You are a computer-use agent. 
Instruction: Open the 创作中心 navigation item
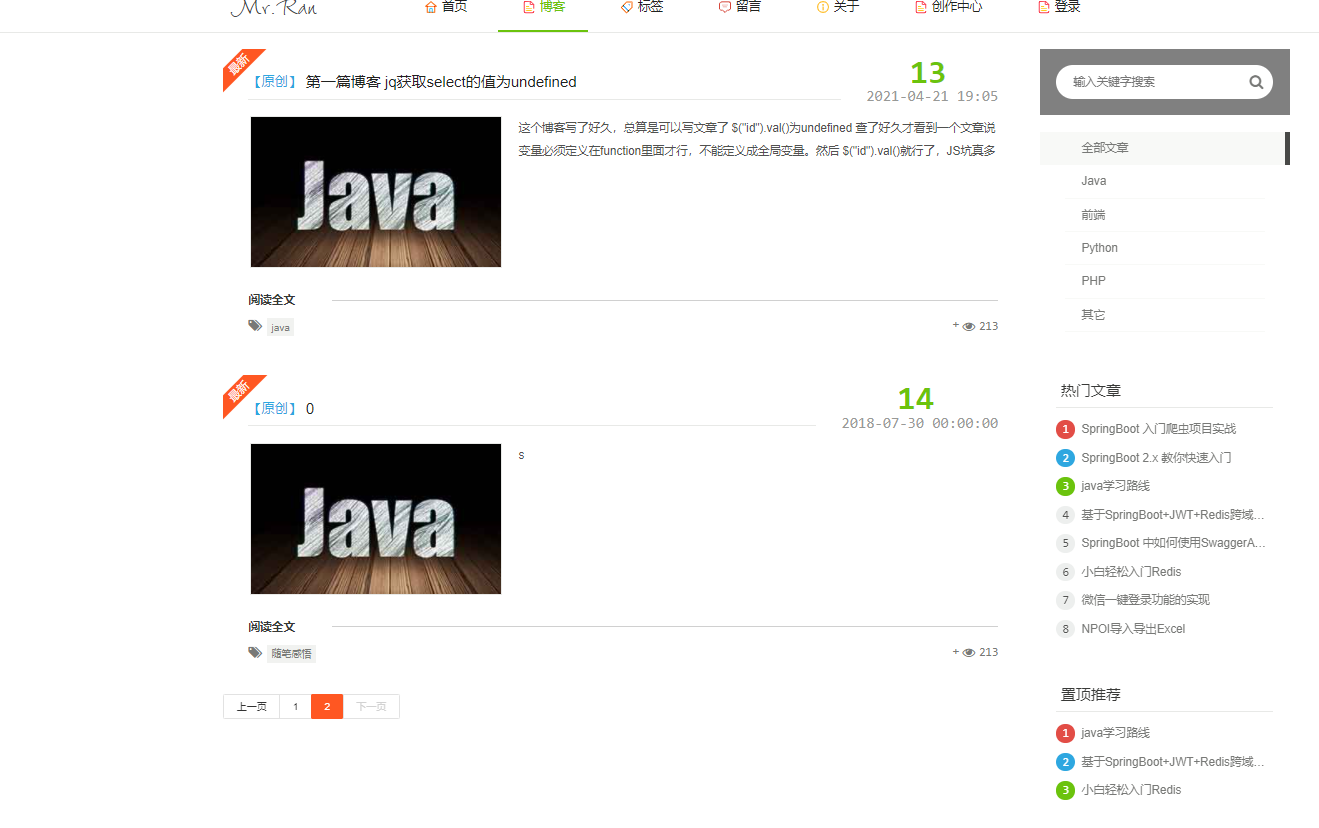pos(948,7)
